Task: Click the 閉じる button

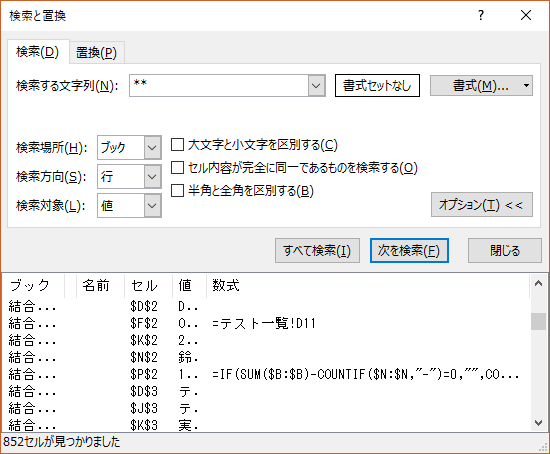Action: [505, 251]
